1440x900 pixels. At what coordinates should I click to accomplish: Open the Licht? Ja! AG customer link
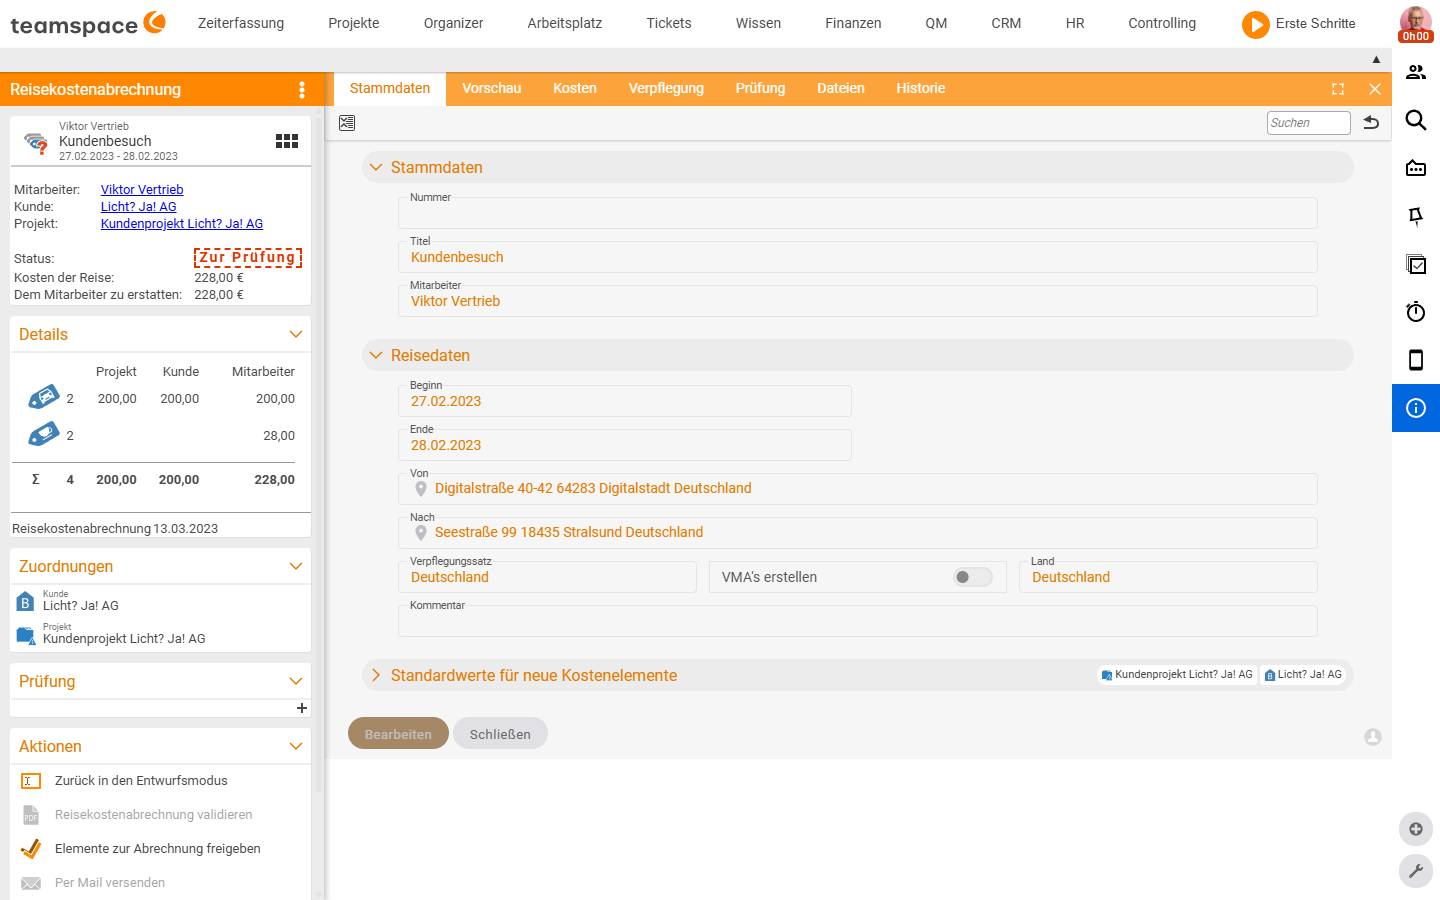click(138, 207)
